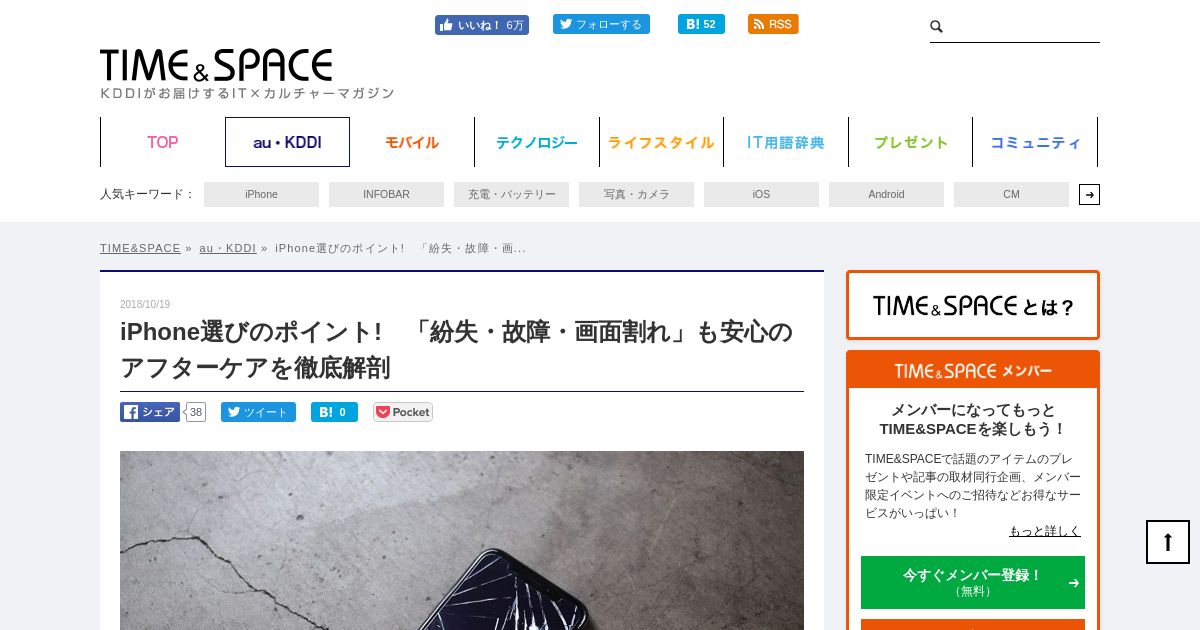Open the ライフスタイル navigation tab
This screenshot has width=1200, height=630.
click(x=661, y=142)
